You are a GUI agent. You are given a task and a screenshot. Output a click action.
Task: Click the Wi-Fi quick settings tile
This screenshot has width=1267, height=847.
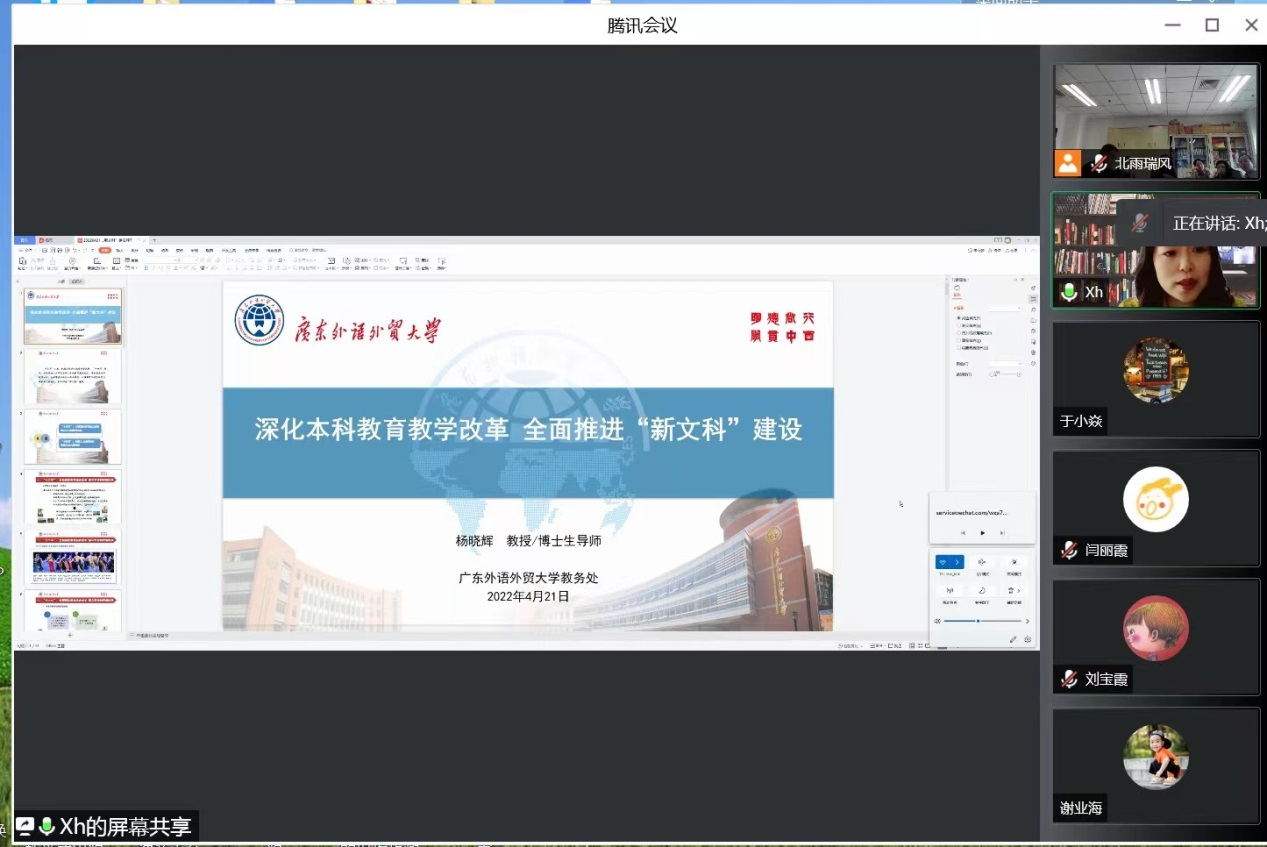point(943,562)
